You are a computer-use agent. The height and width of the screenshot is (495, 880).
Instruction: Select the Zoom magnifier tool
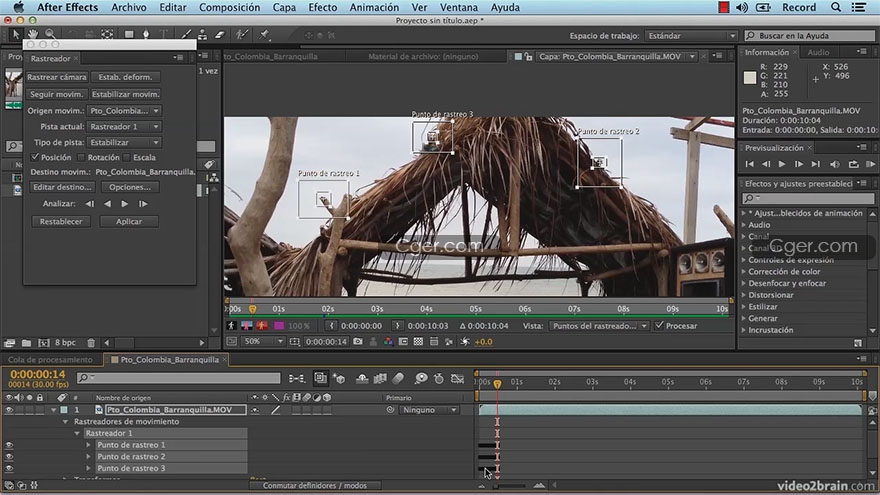(x=50, y=34)
